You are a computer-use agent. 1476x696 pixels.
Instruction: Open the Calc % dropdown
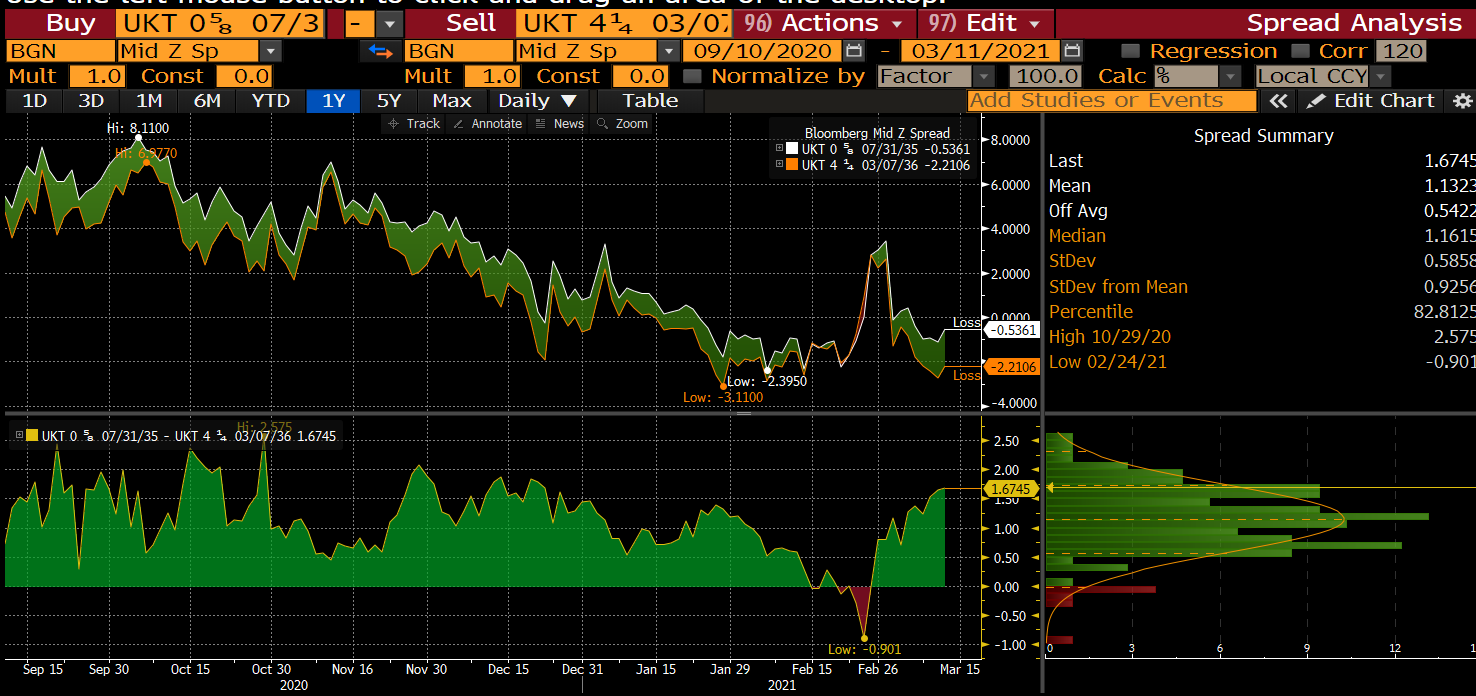point(1232,76)
